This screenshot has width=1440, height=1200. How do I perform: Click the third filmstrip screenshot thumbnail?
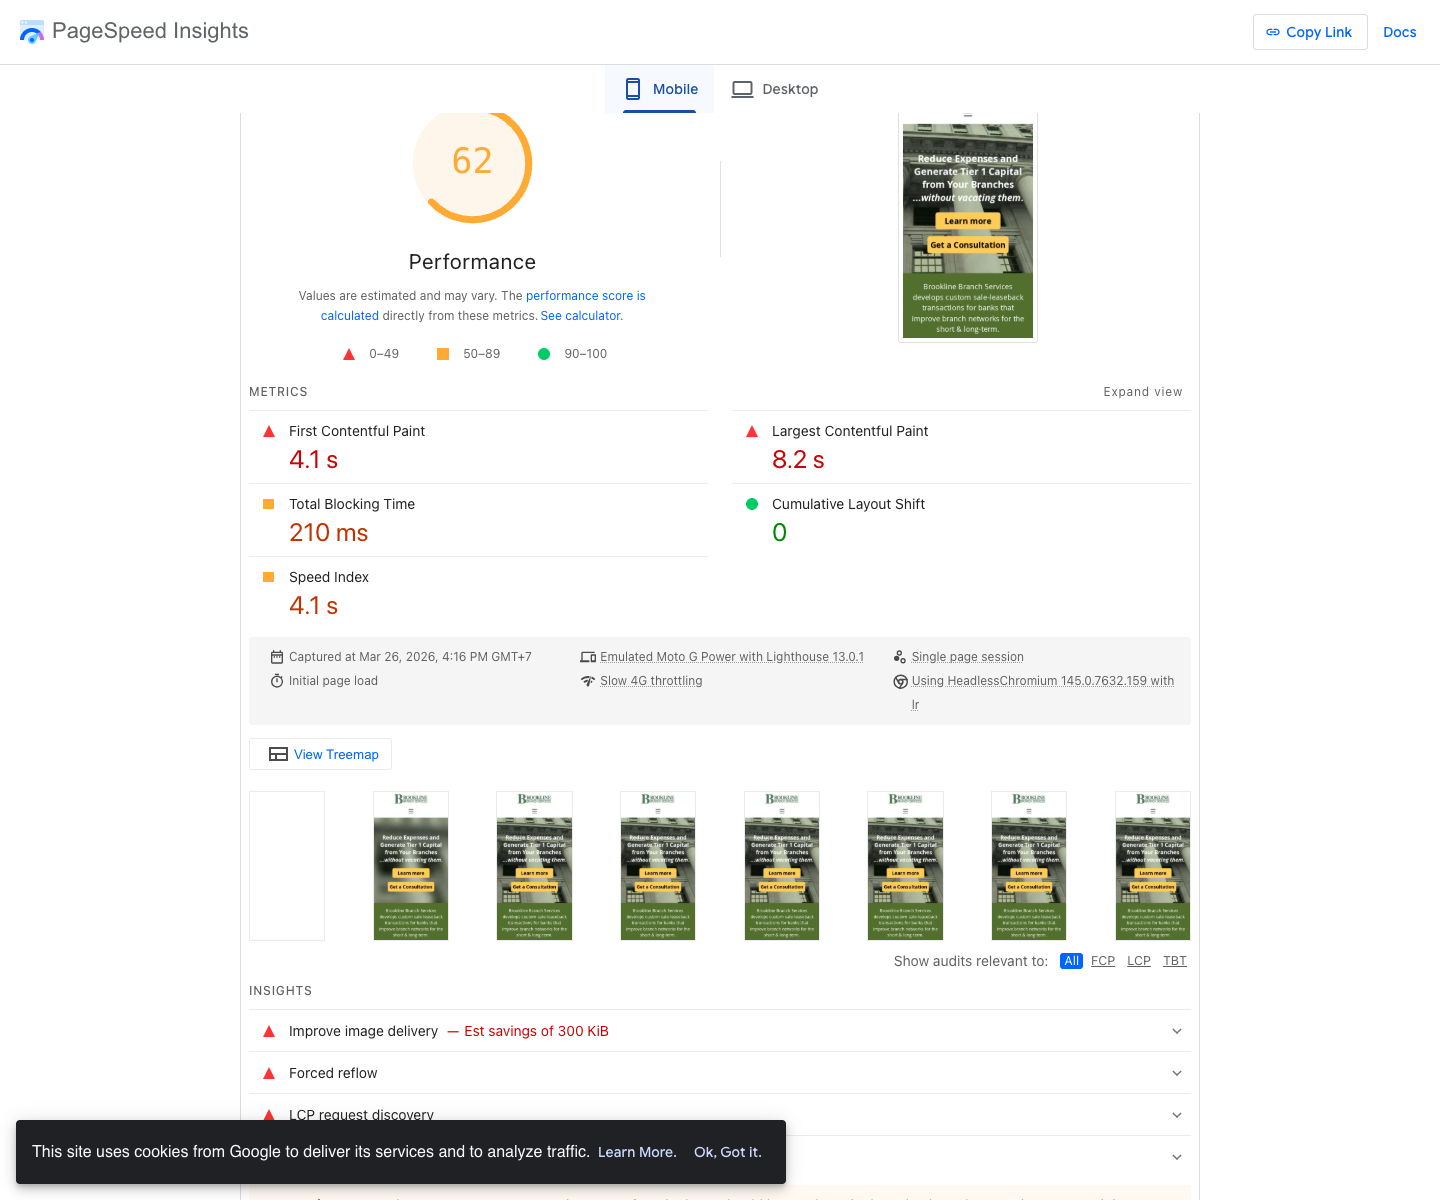[534, 865]
